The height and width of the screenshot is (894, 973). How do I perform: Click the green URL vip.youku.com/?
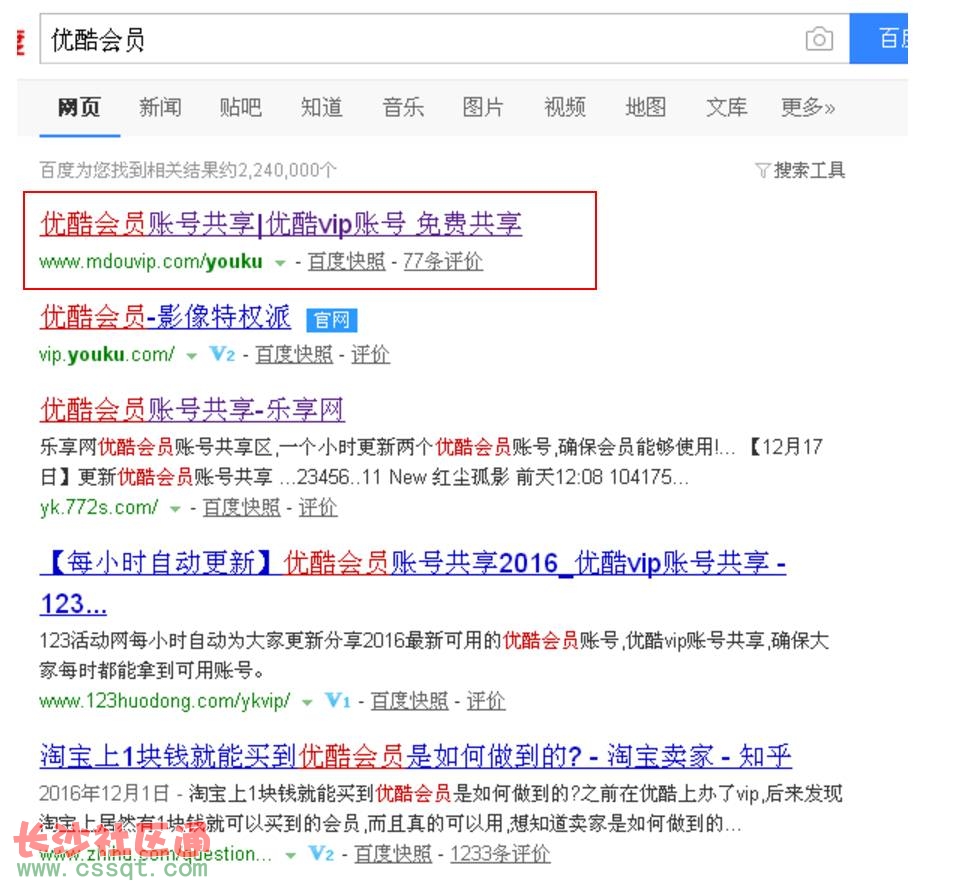[x=107, y=354]
